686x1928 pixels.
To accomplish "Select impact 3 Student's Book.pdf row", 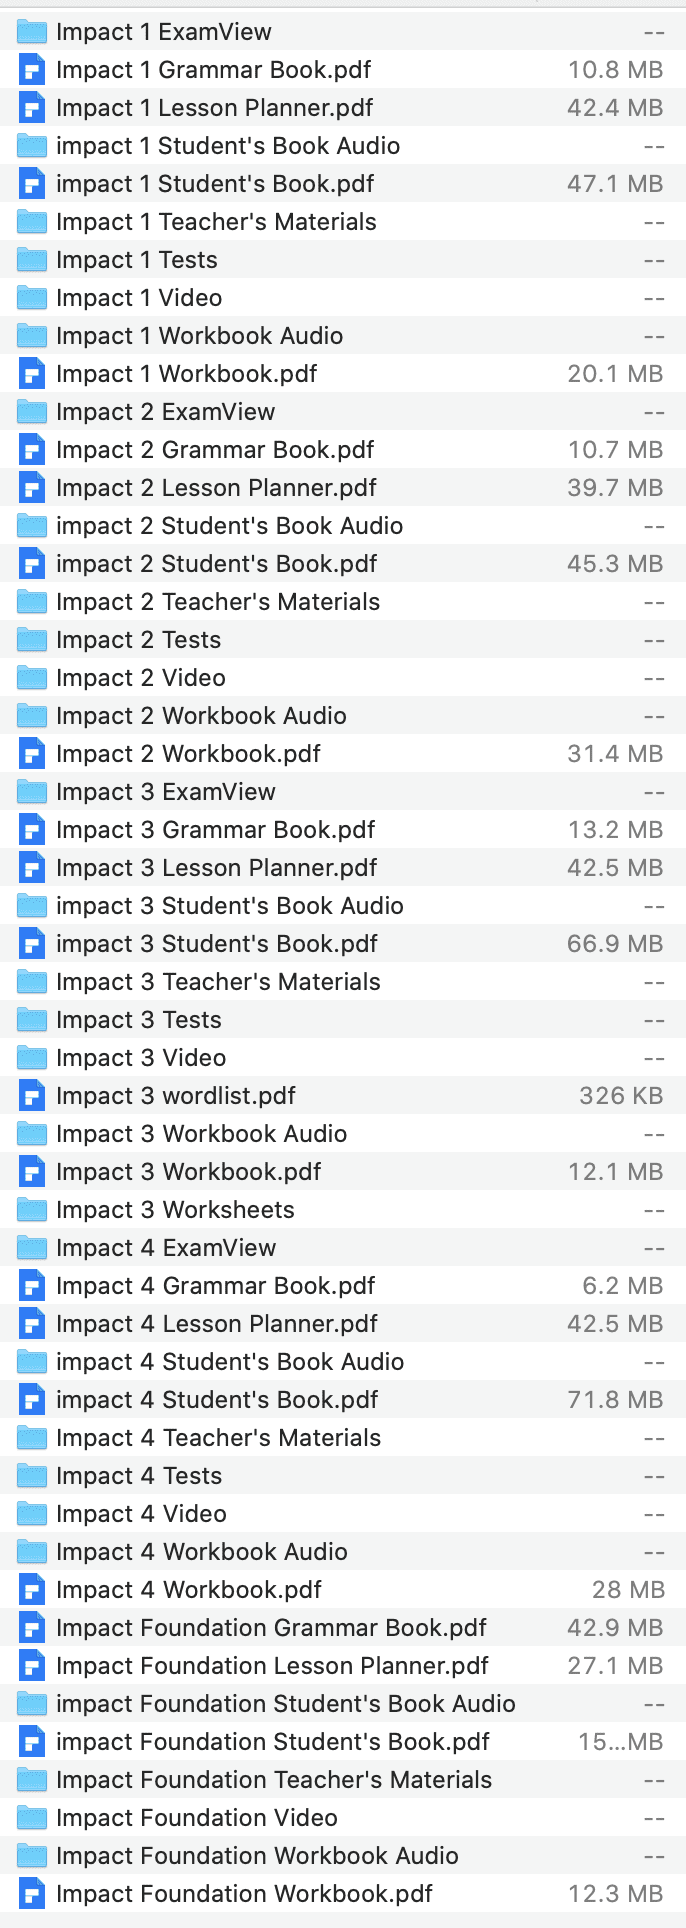I will point(217,944).
